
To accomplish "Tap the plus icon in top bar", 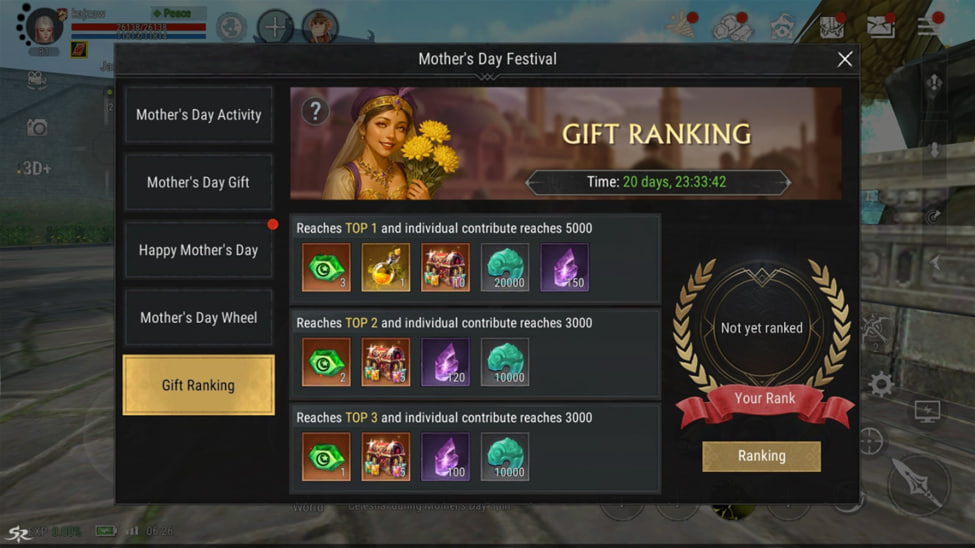I will (x=275, y=27).
